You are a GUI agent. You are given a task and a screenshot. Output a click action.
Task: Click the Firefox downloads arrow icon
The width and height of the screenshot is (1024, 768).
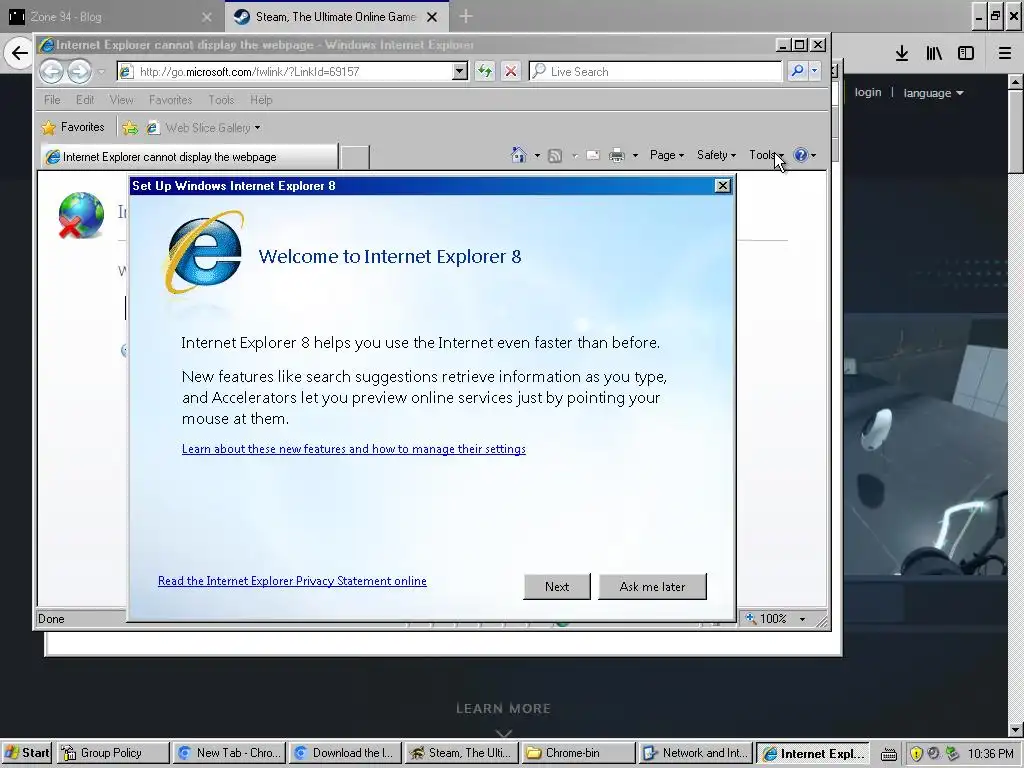point(902,54)
